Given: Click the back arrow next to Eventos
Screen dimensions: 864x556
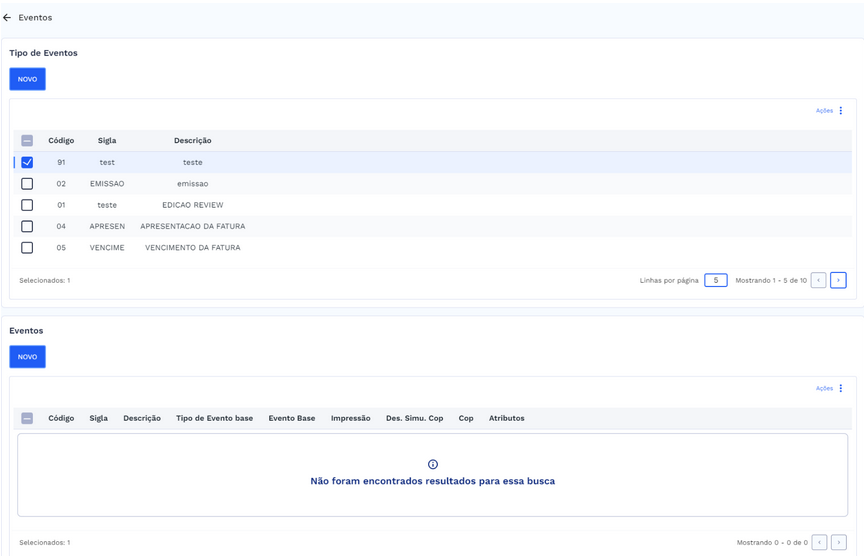Looking at the screenshot, I should [x=7, y=18].
